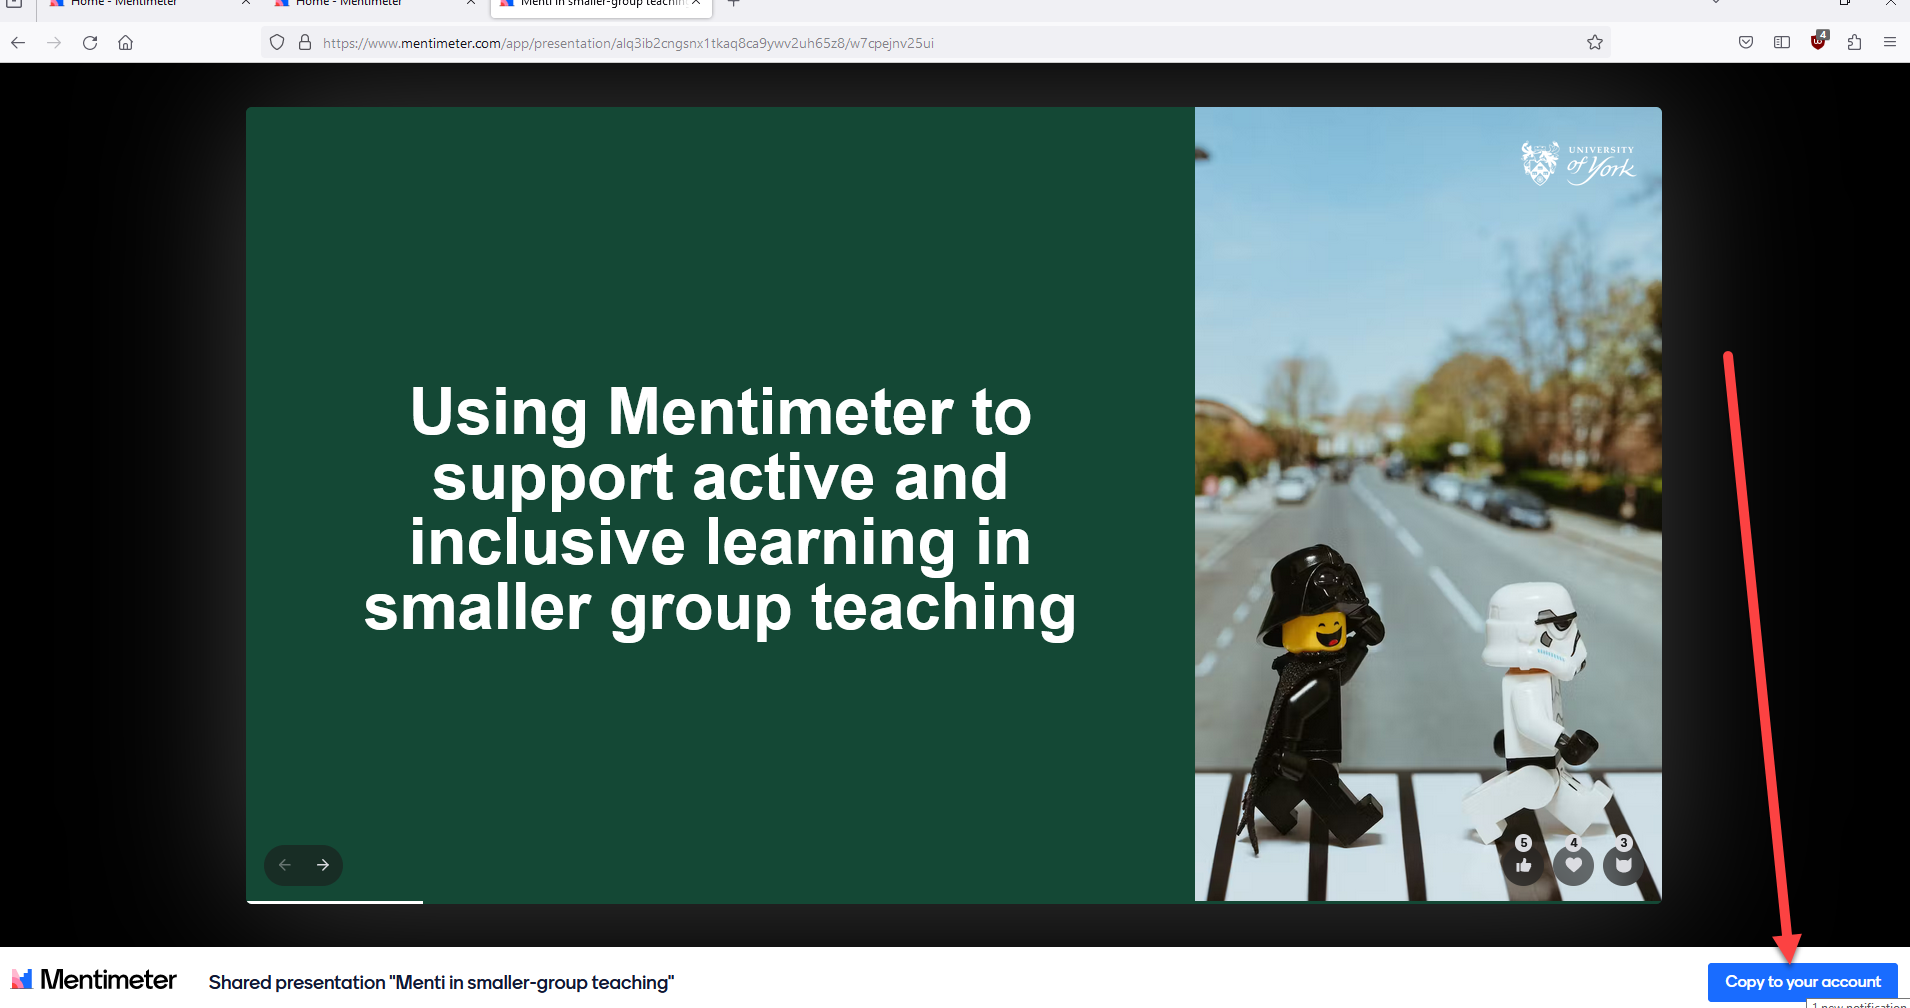
Task: Open the uBlock Origin extension icon
Action: click(1818, 42)
